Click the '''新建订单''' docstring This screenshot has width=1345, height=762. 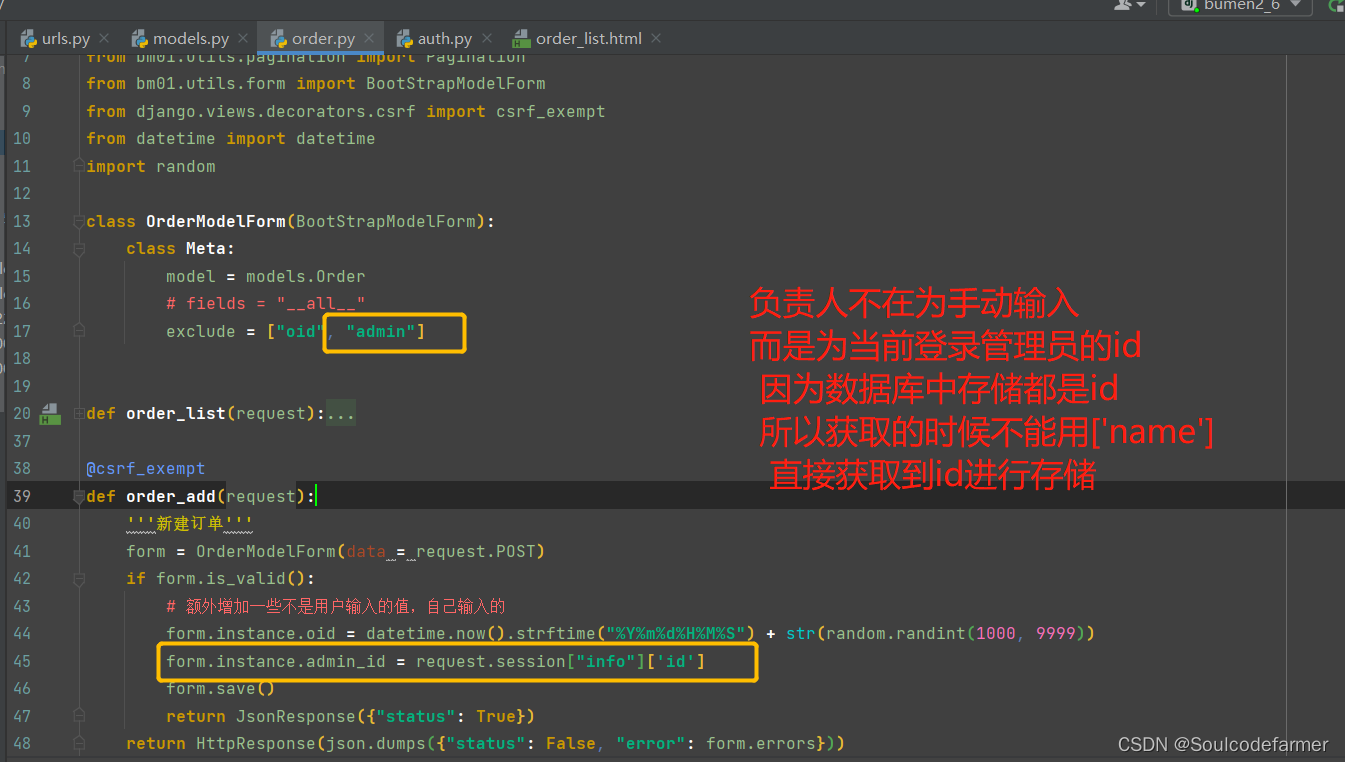click(x=190, y=524)
